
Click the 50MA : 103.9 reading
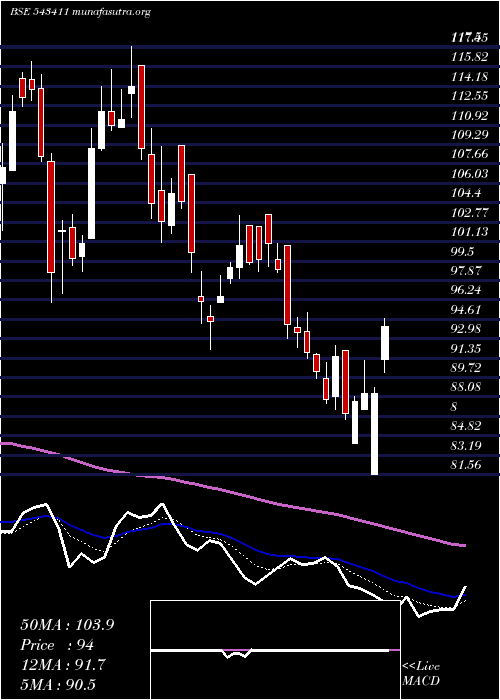67,625
